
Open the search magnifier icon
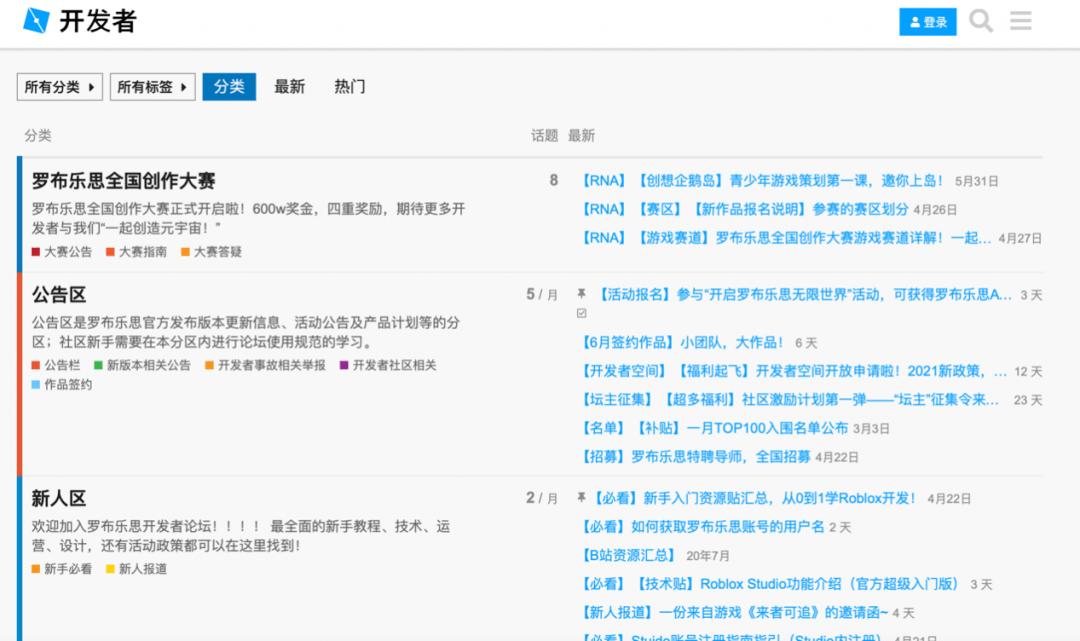(981, 21)
